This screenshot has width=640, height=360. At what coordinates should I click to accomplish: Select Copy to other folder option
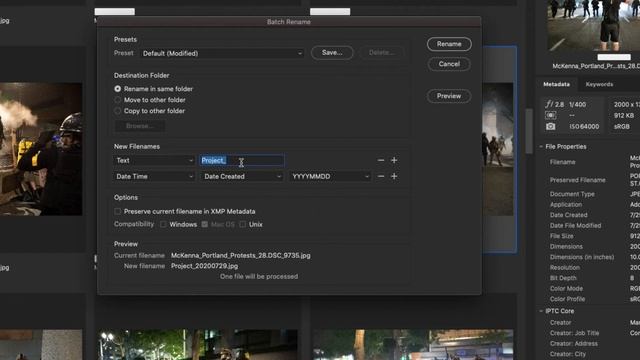tap(118, 111)
